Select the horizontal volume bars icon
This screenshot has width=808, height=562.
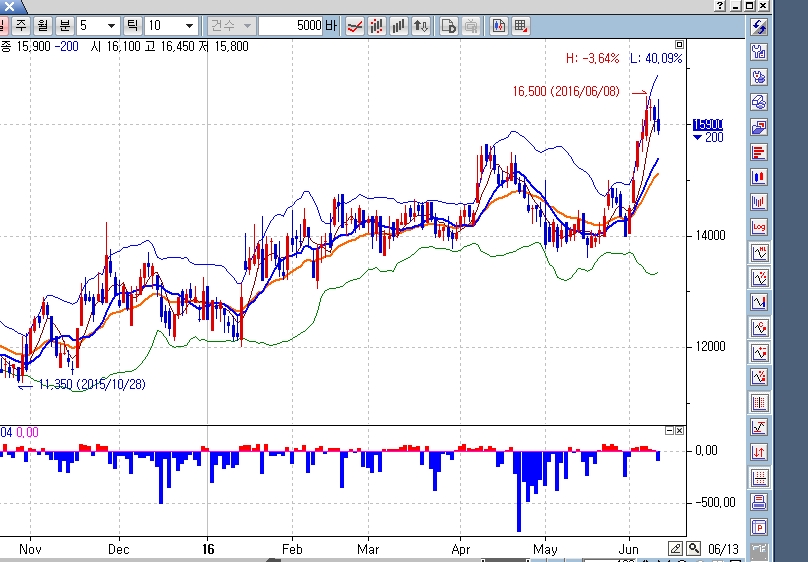[x=759, y=152]
